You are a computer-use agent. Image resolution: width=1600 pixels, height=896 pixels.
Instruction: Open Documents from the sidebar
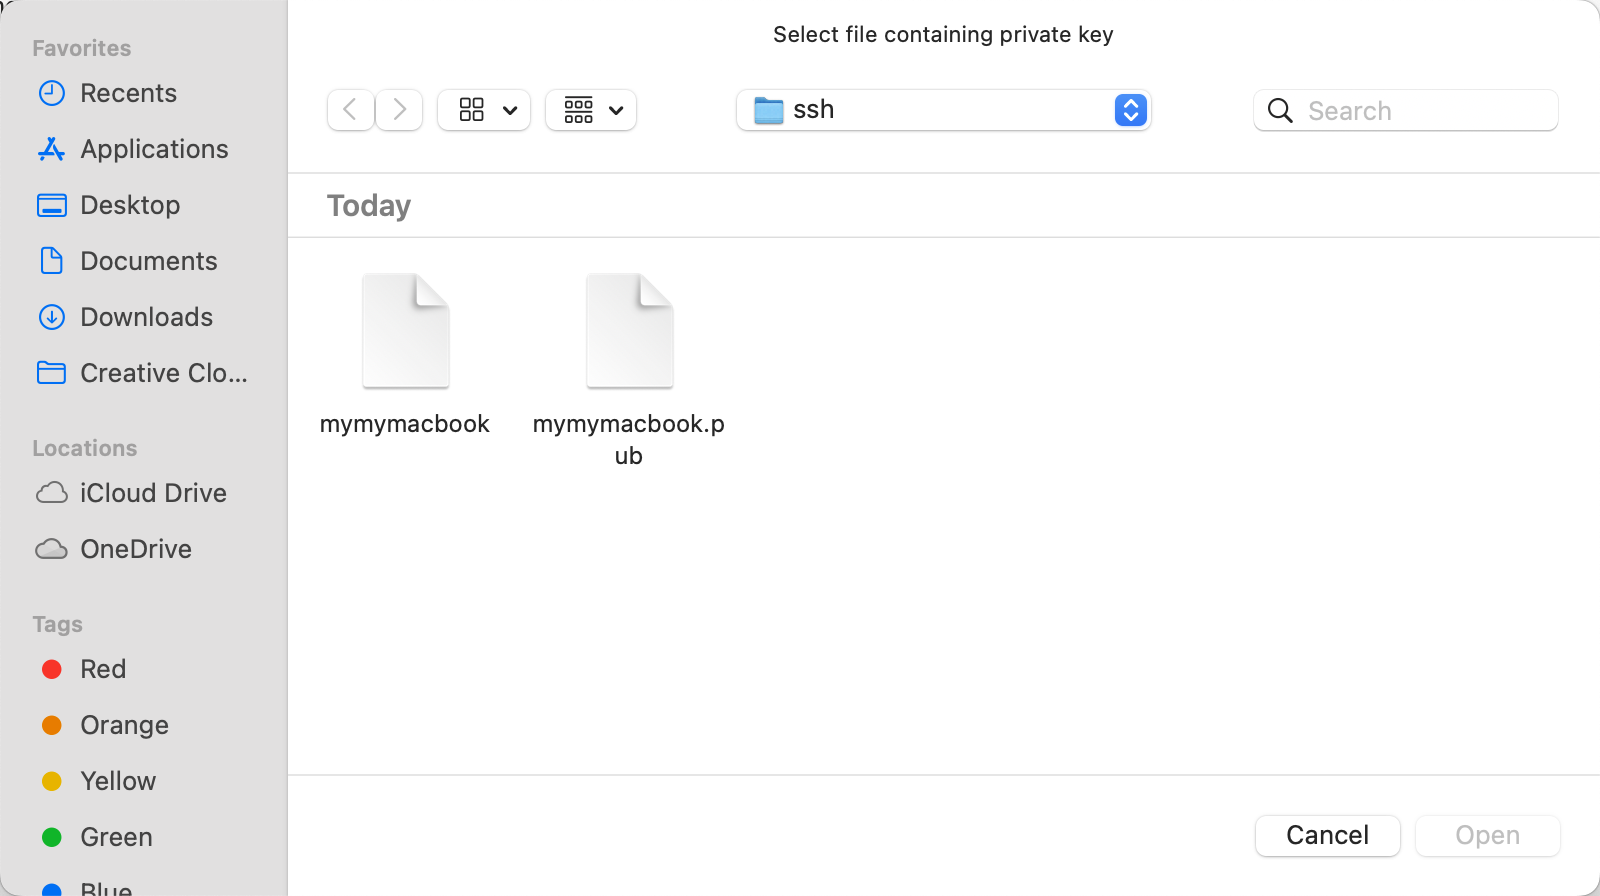click(148, 261)
